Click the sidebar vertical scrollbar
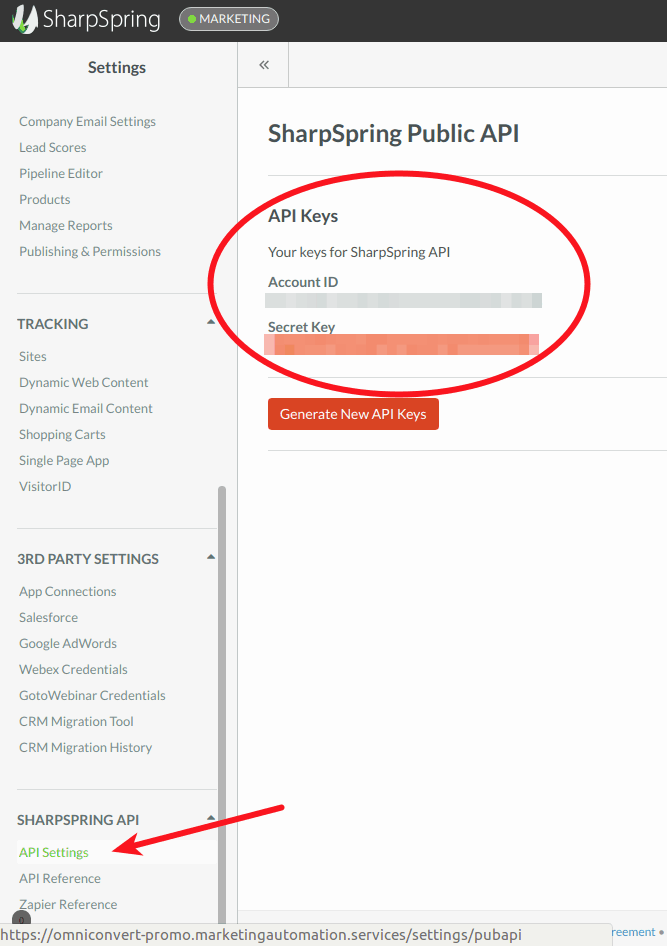The width and height of the screenshot is (667, 946). 222,706
